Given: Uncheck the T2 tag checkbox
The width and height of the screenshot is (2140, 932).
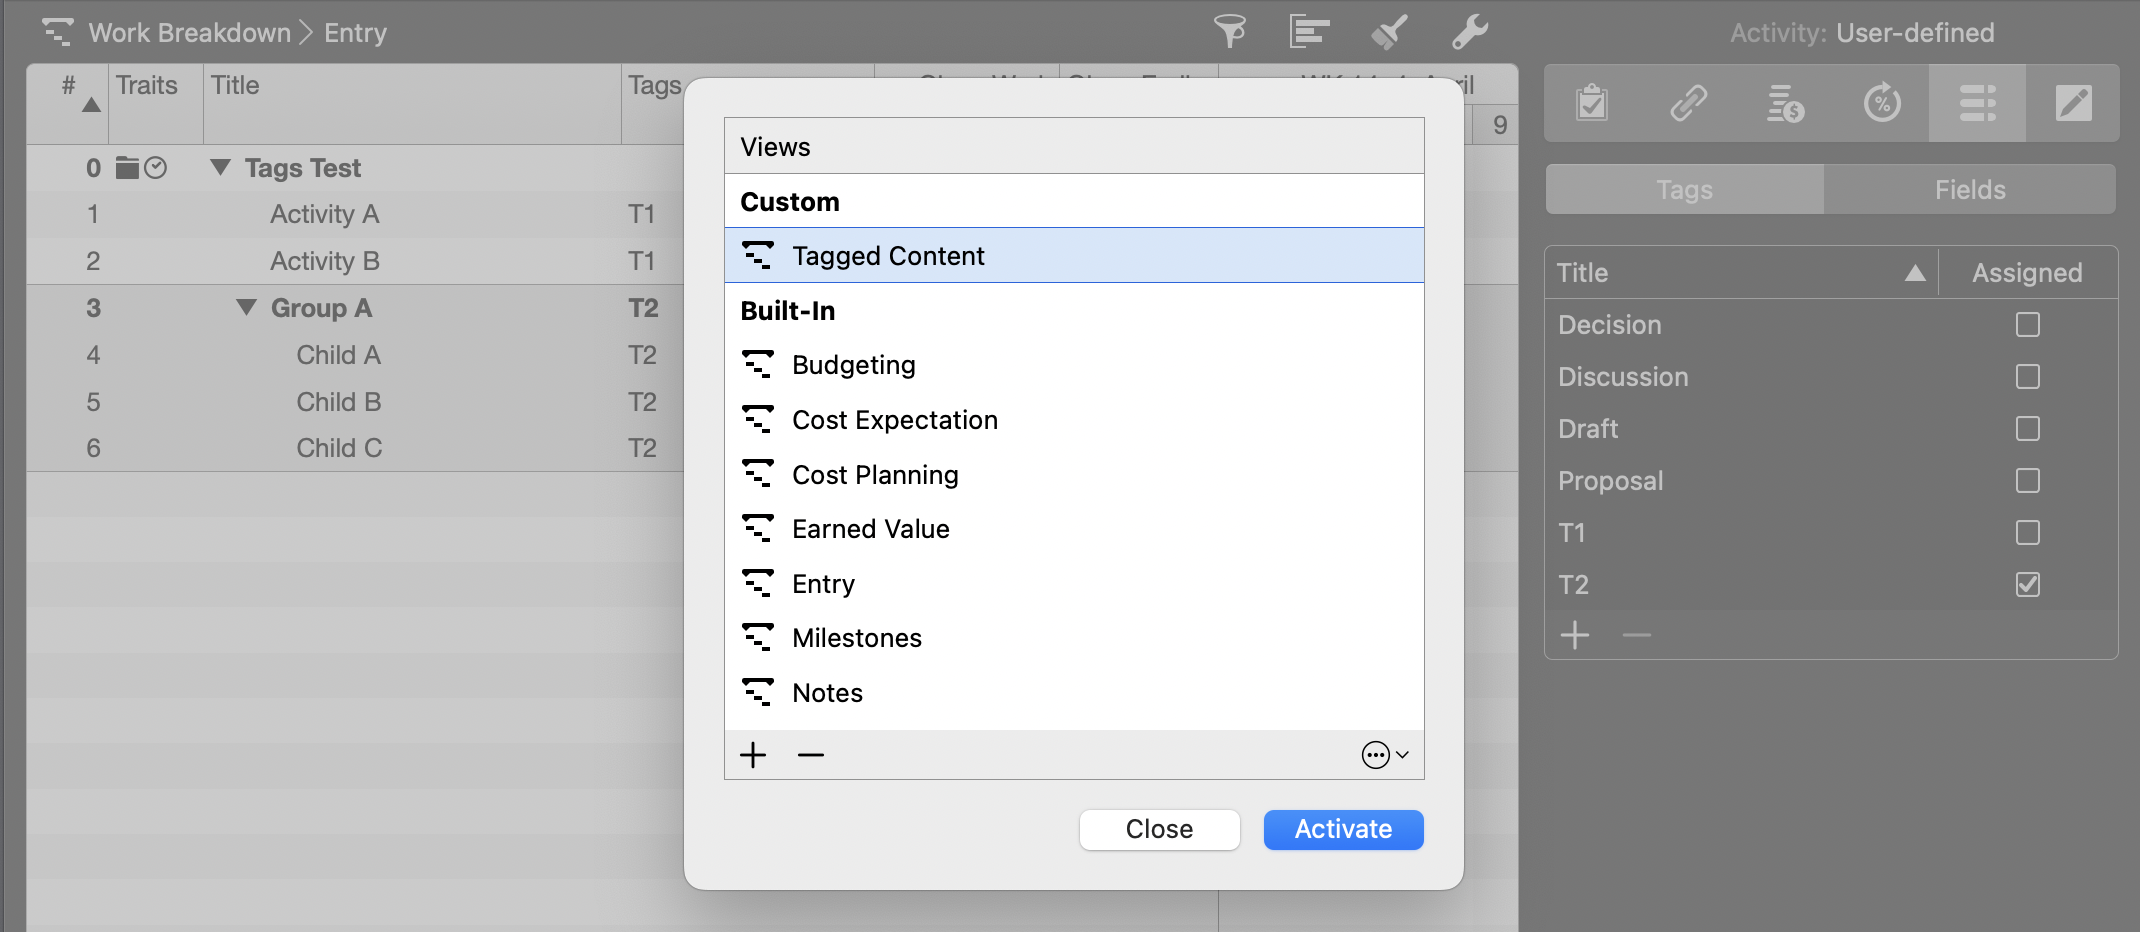Looking at the screenshot, I should click(x=2027, y=585).
